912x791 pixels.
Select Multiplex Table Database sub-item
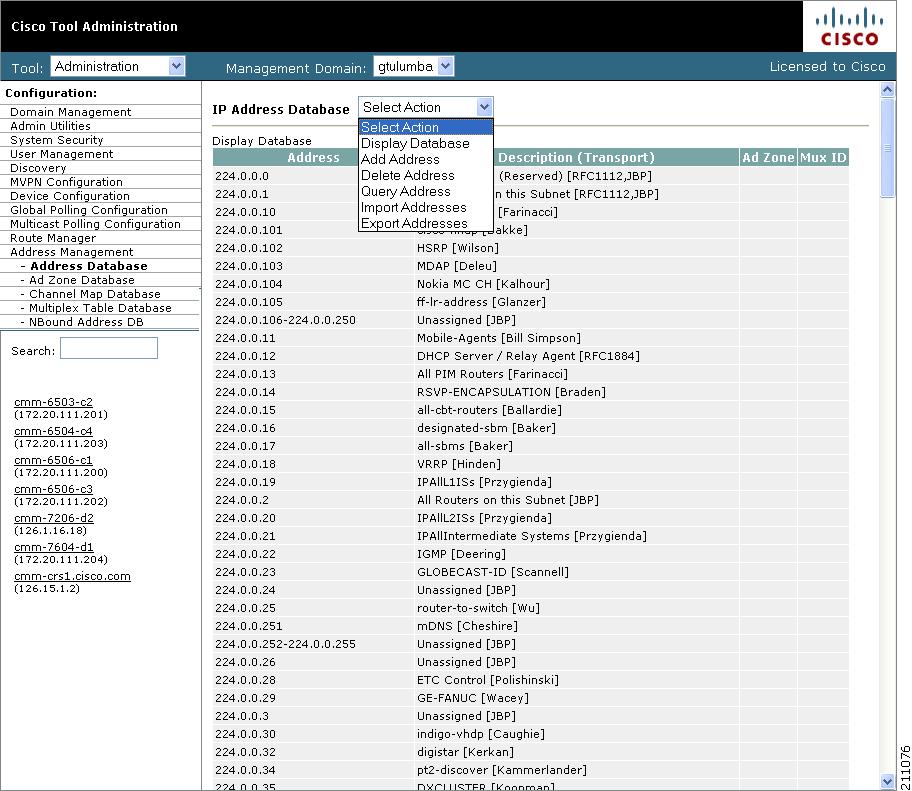click(100, 308)
